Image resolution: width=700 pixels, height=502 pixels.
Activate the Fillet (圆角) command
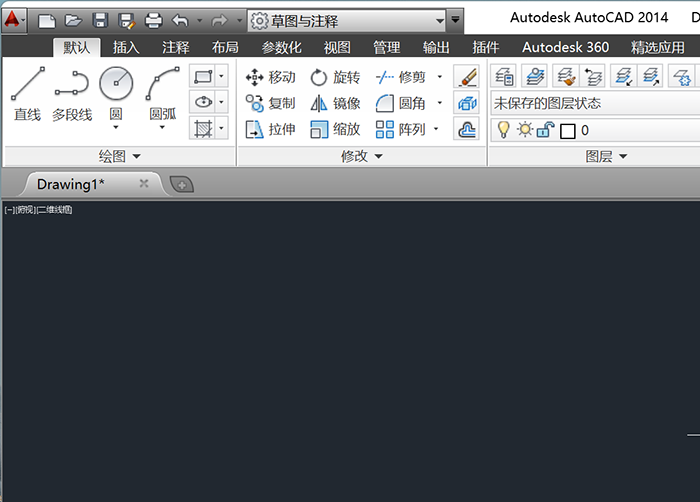click(x=400, y=103)
